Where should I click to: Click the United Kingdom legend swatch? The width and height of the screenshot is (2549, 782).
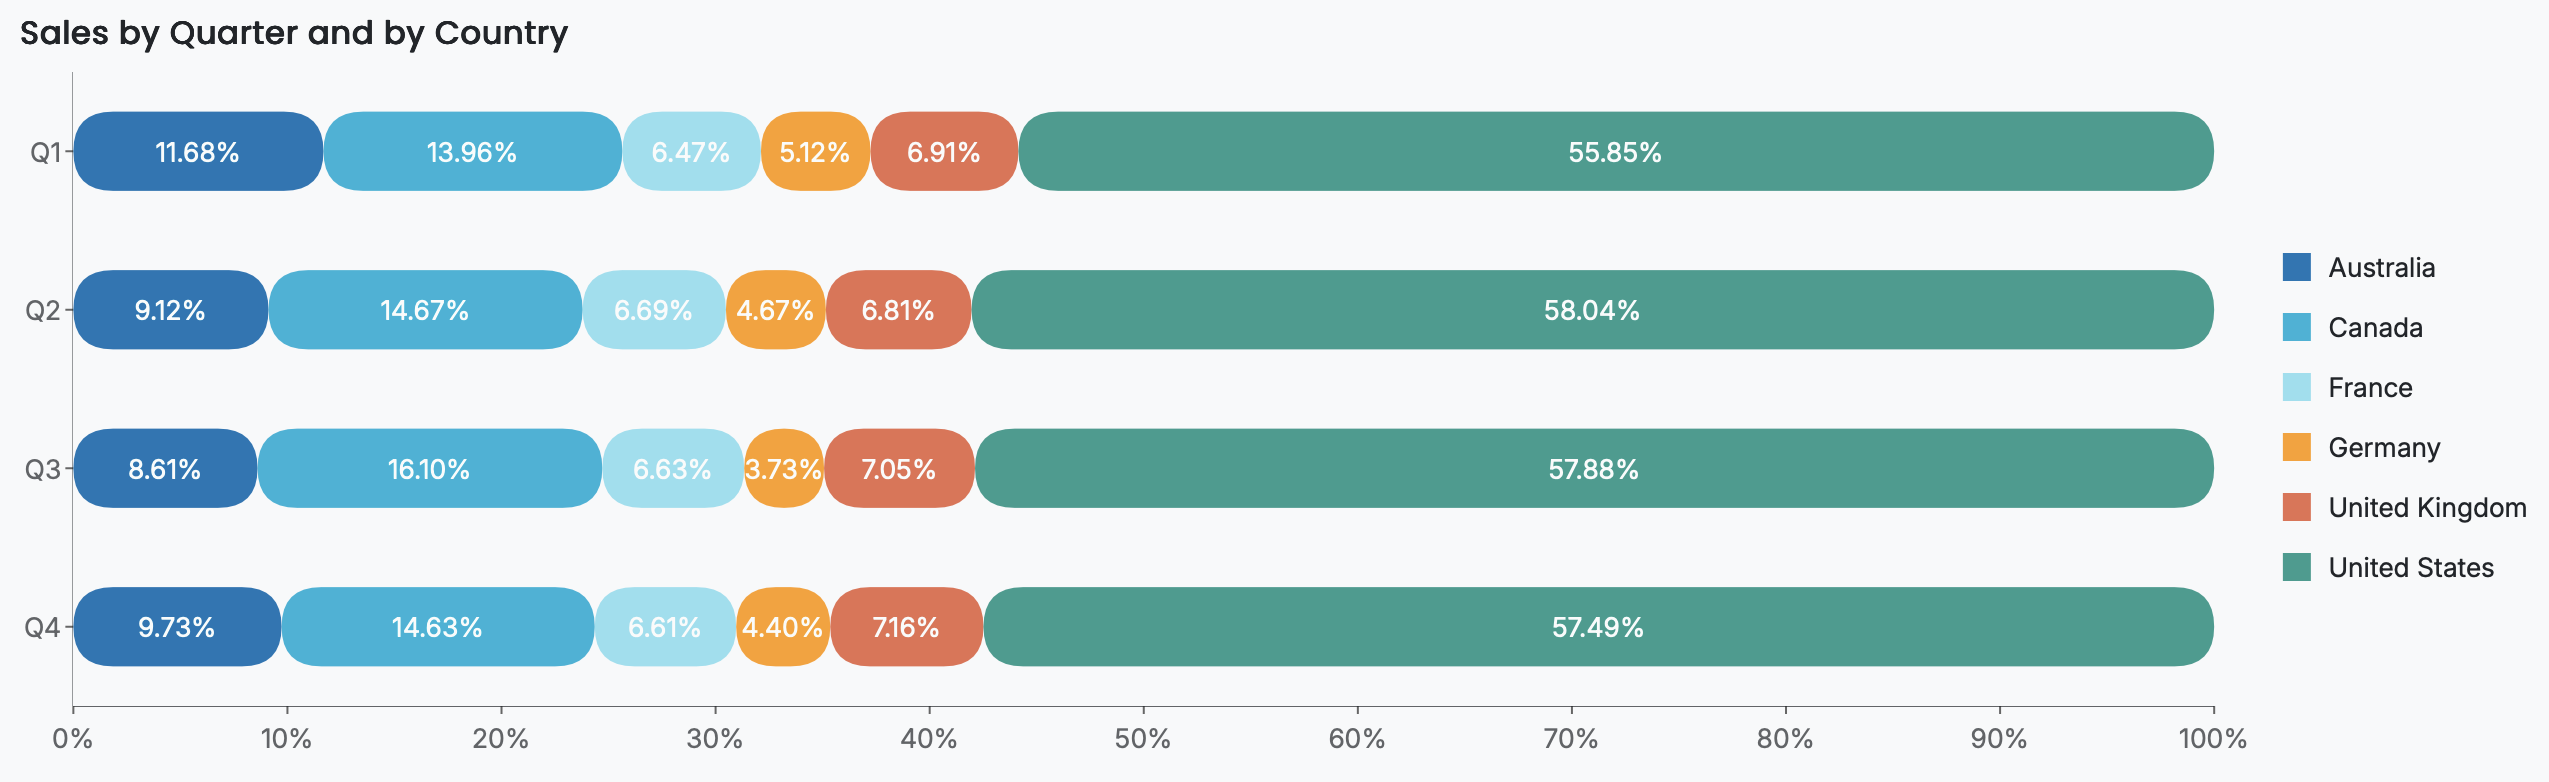pyautogui.click(x=2297, y=508)
